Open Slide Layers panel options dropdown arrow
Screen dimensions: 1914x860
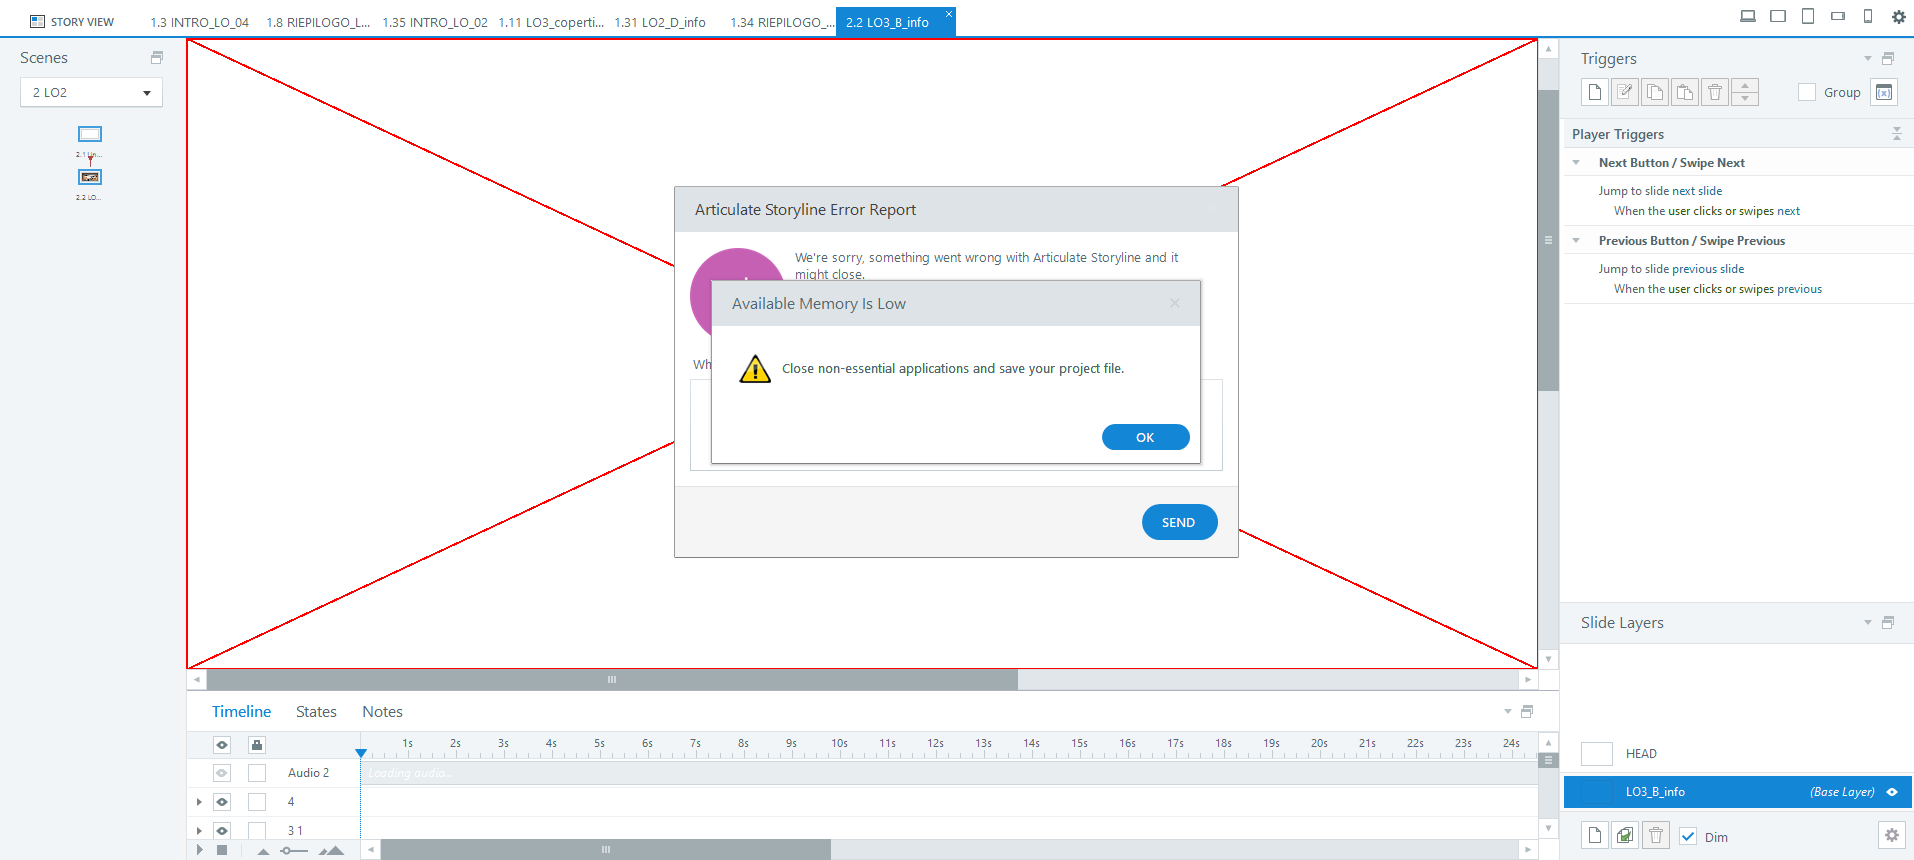point(1867,623)
